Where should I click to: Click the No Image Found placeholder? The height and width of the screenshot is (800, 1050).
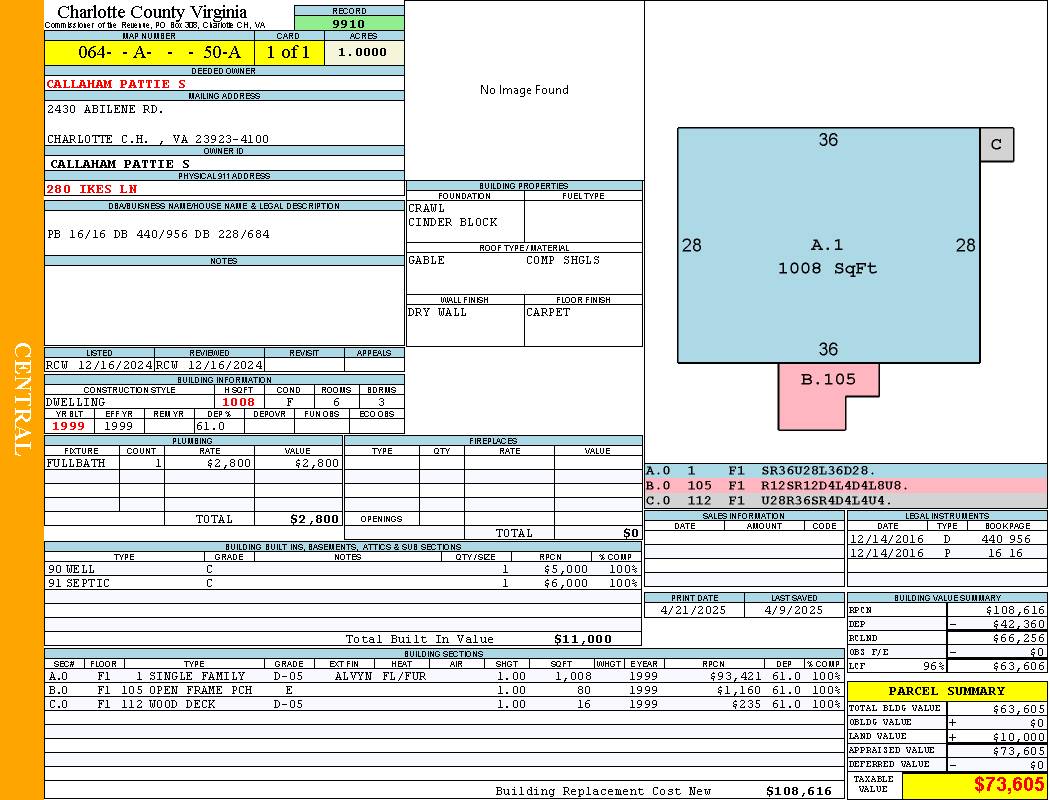coord(524,90)
